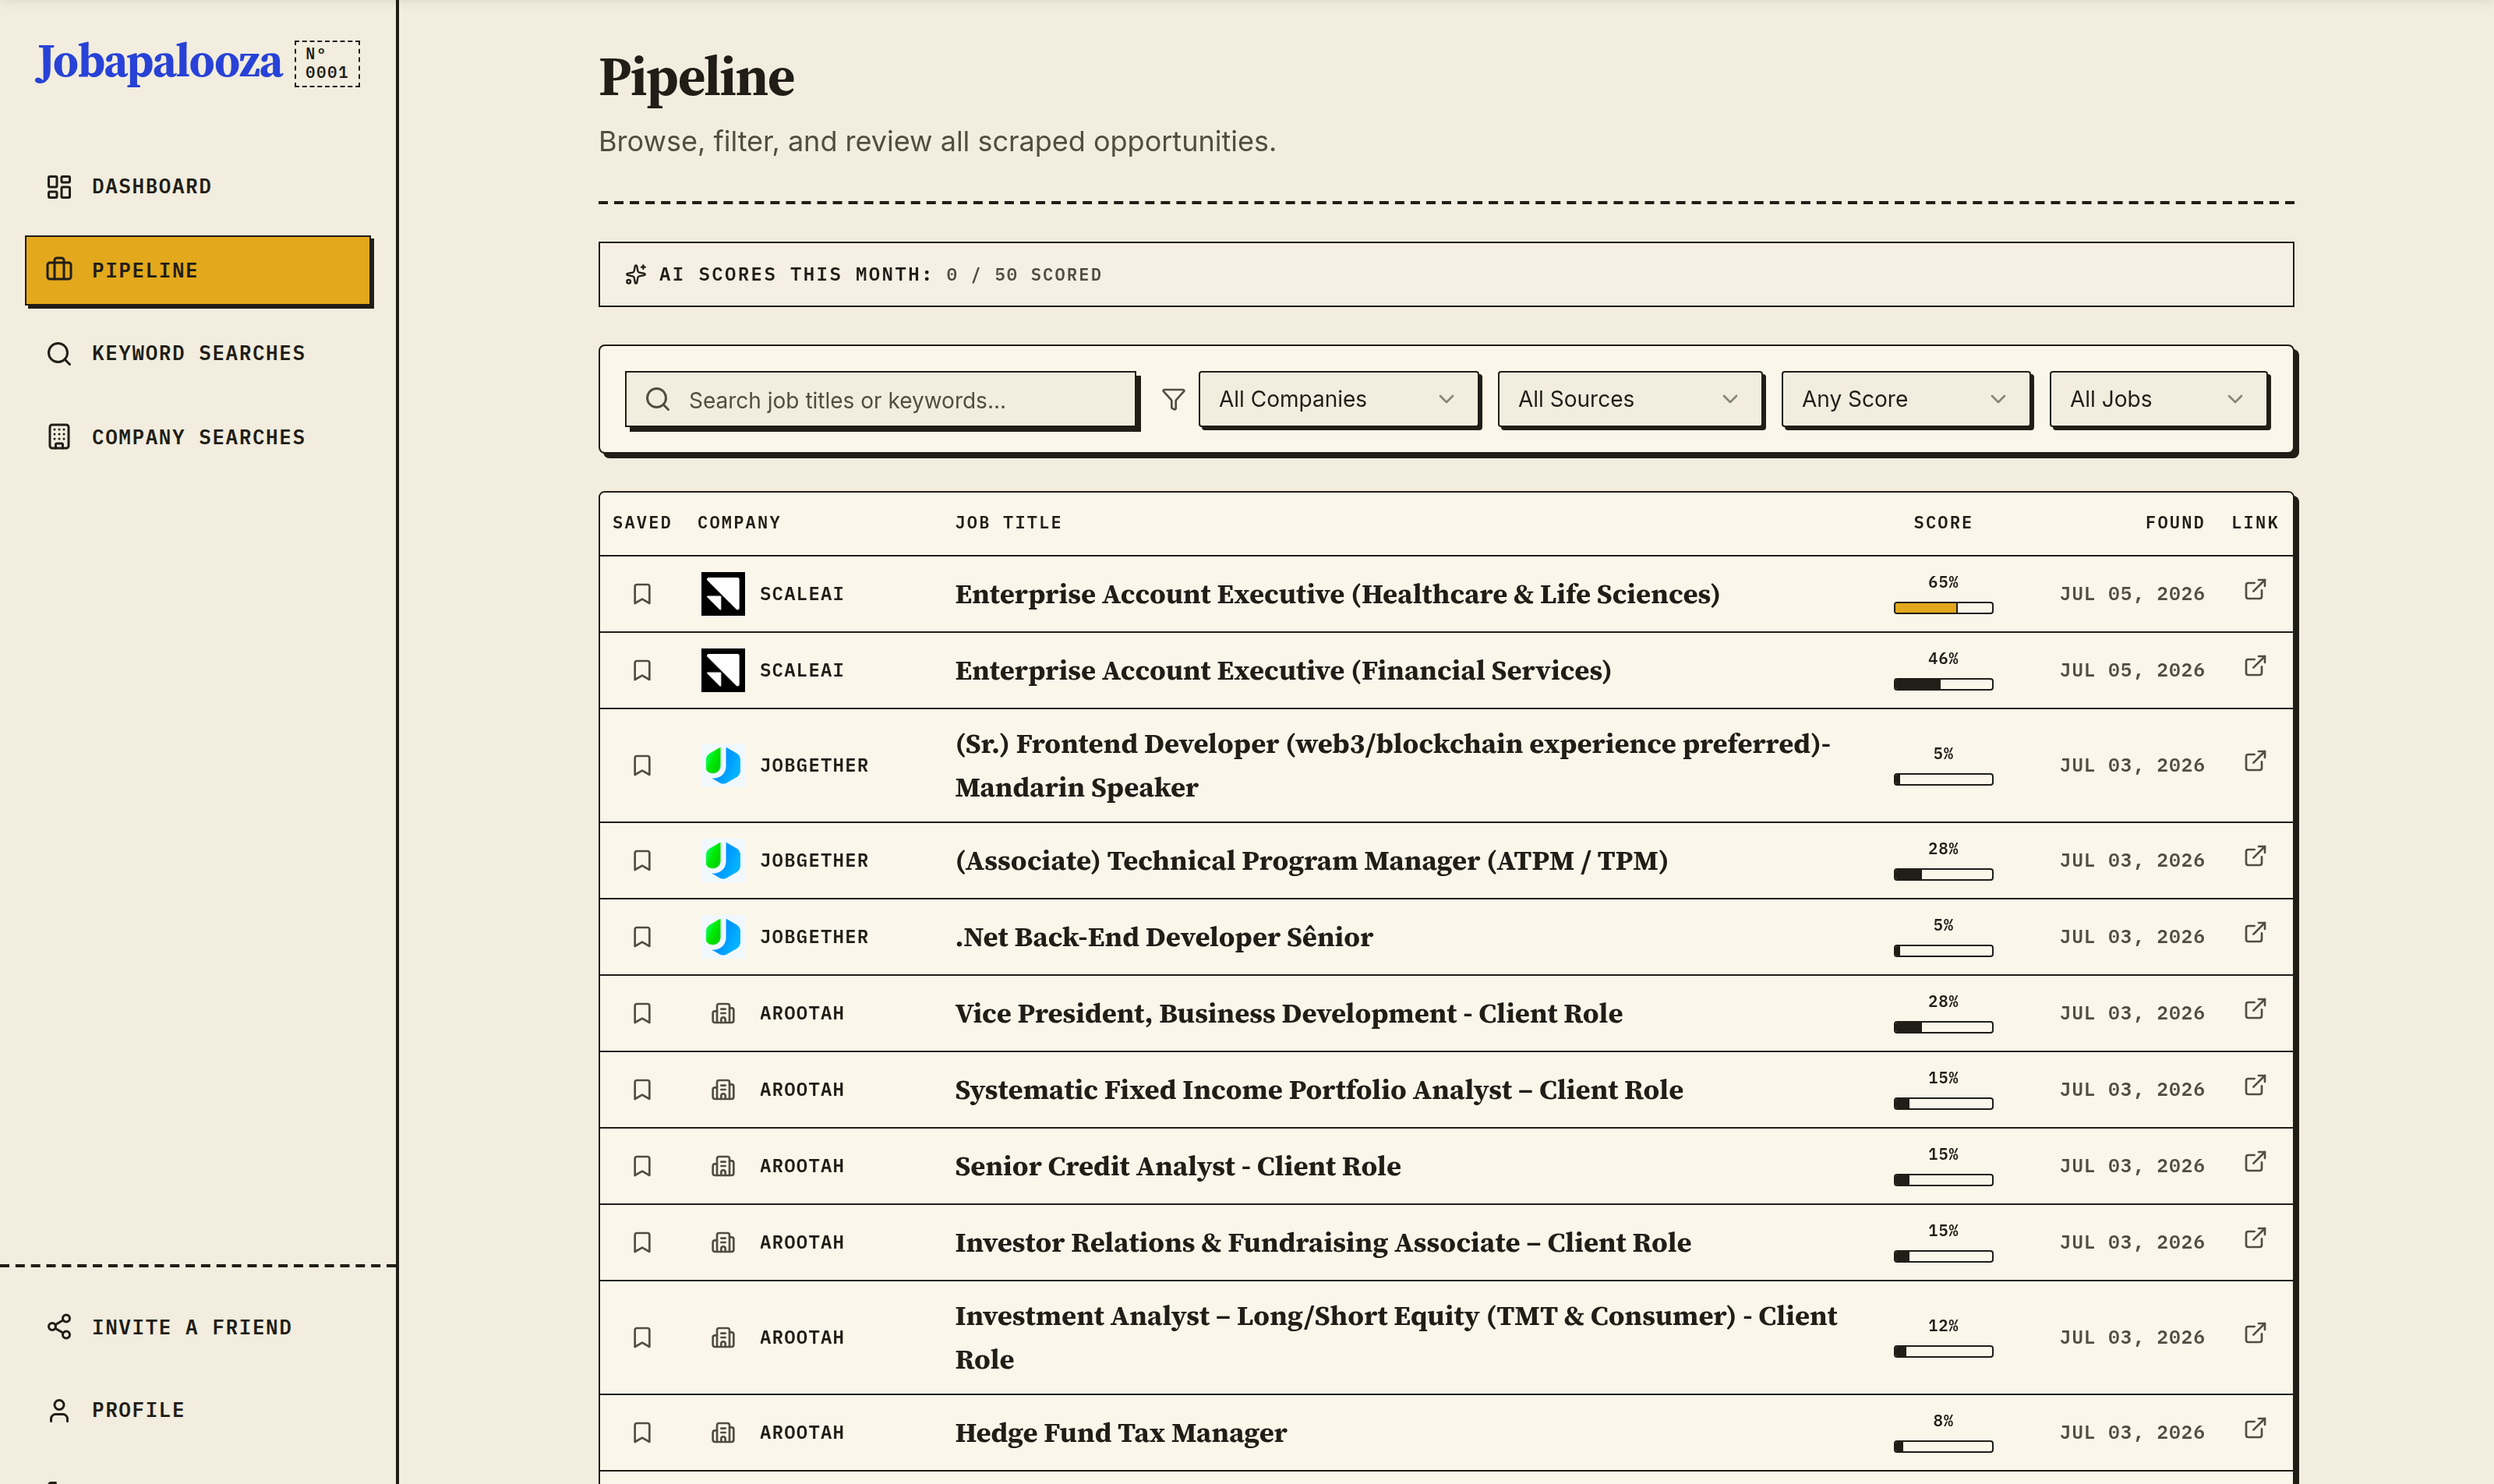Image resolution: width=2494 pixels, height=1484 pixels.
Task: Click the No 0001 badge
Action: pos(327,63)
